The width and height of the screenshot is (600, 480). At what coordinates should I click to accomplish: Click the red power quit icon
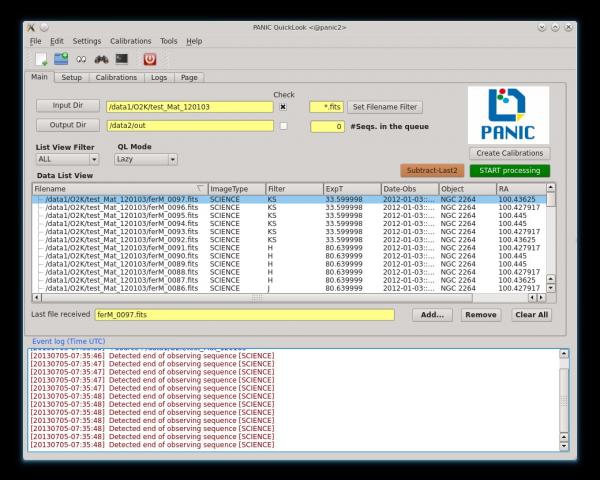click(150, 60)
